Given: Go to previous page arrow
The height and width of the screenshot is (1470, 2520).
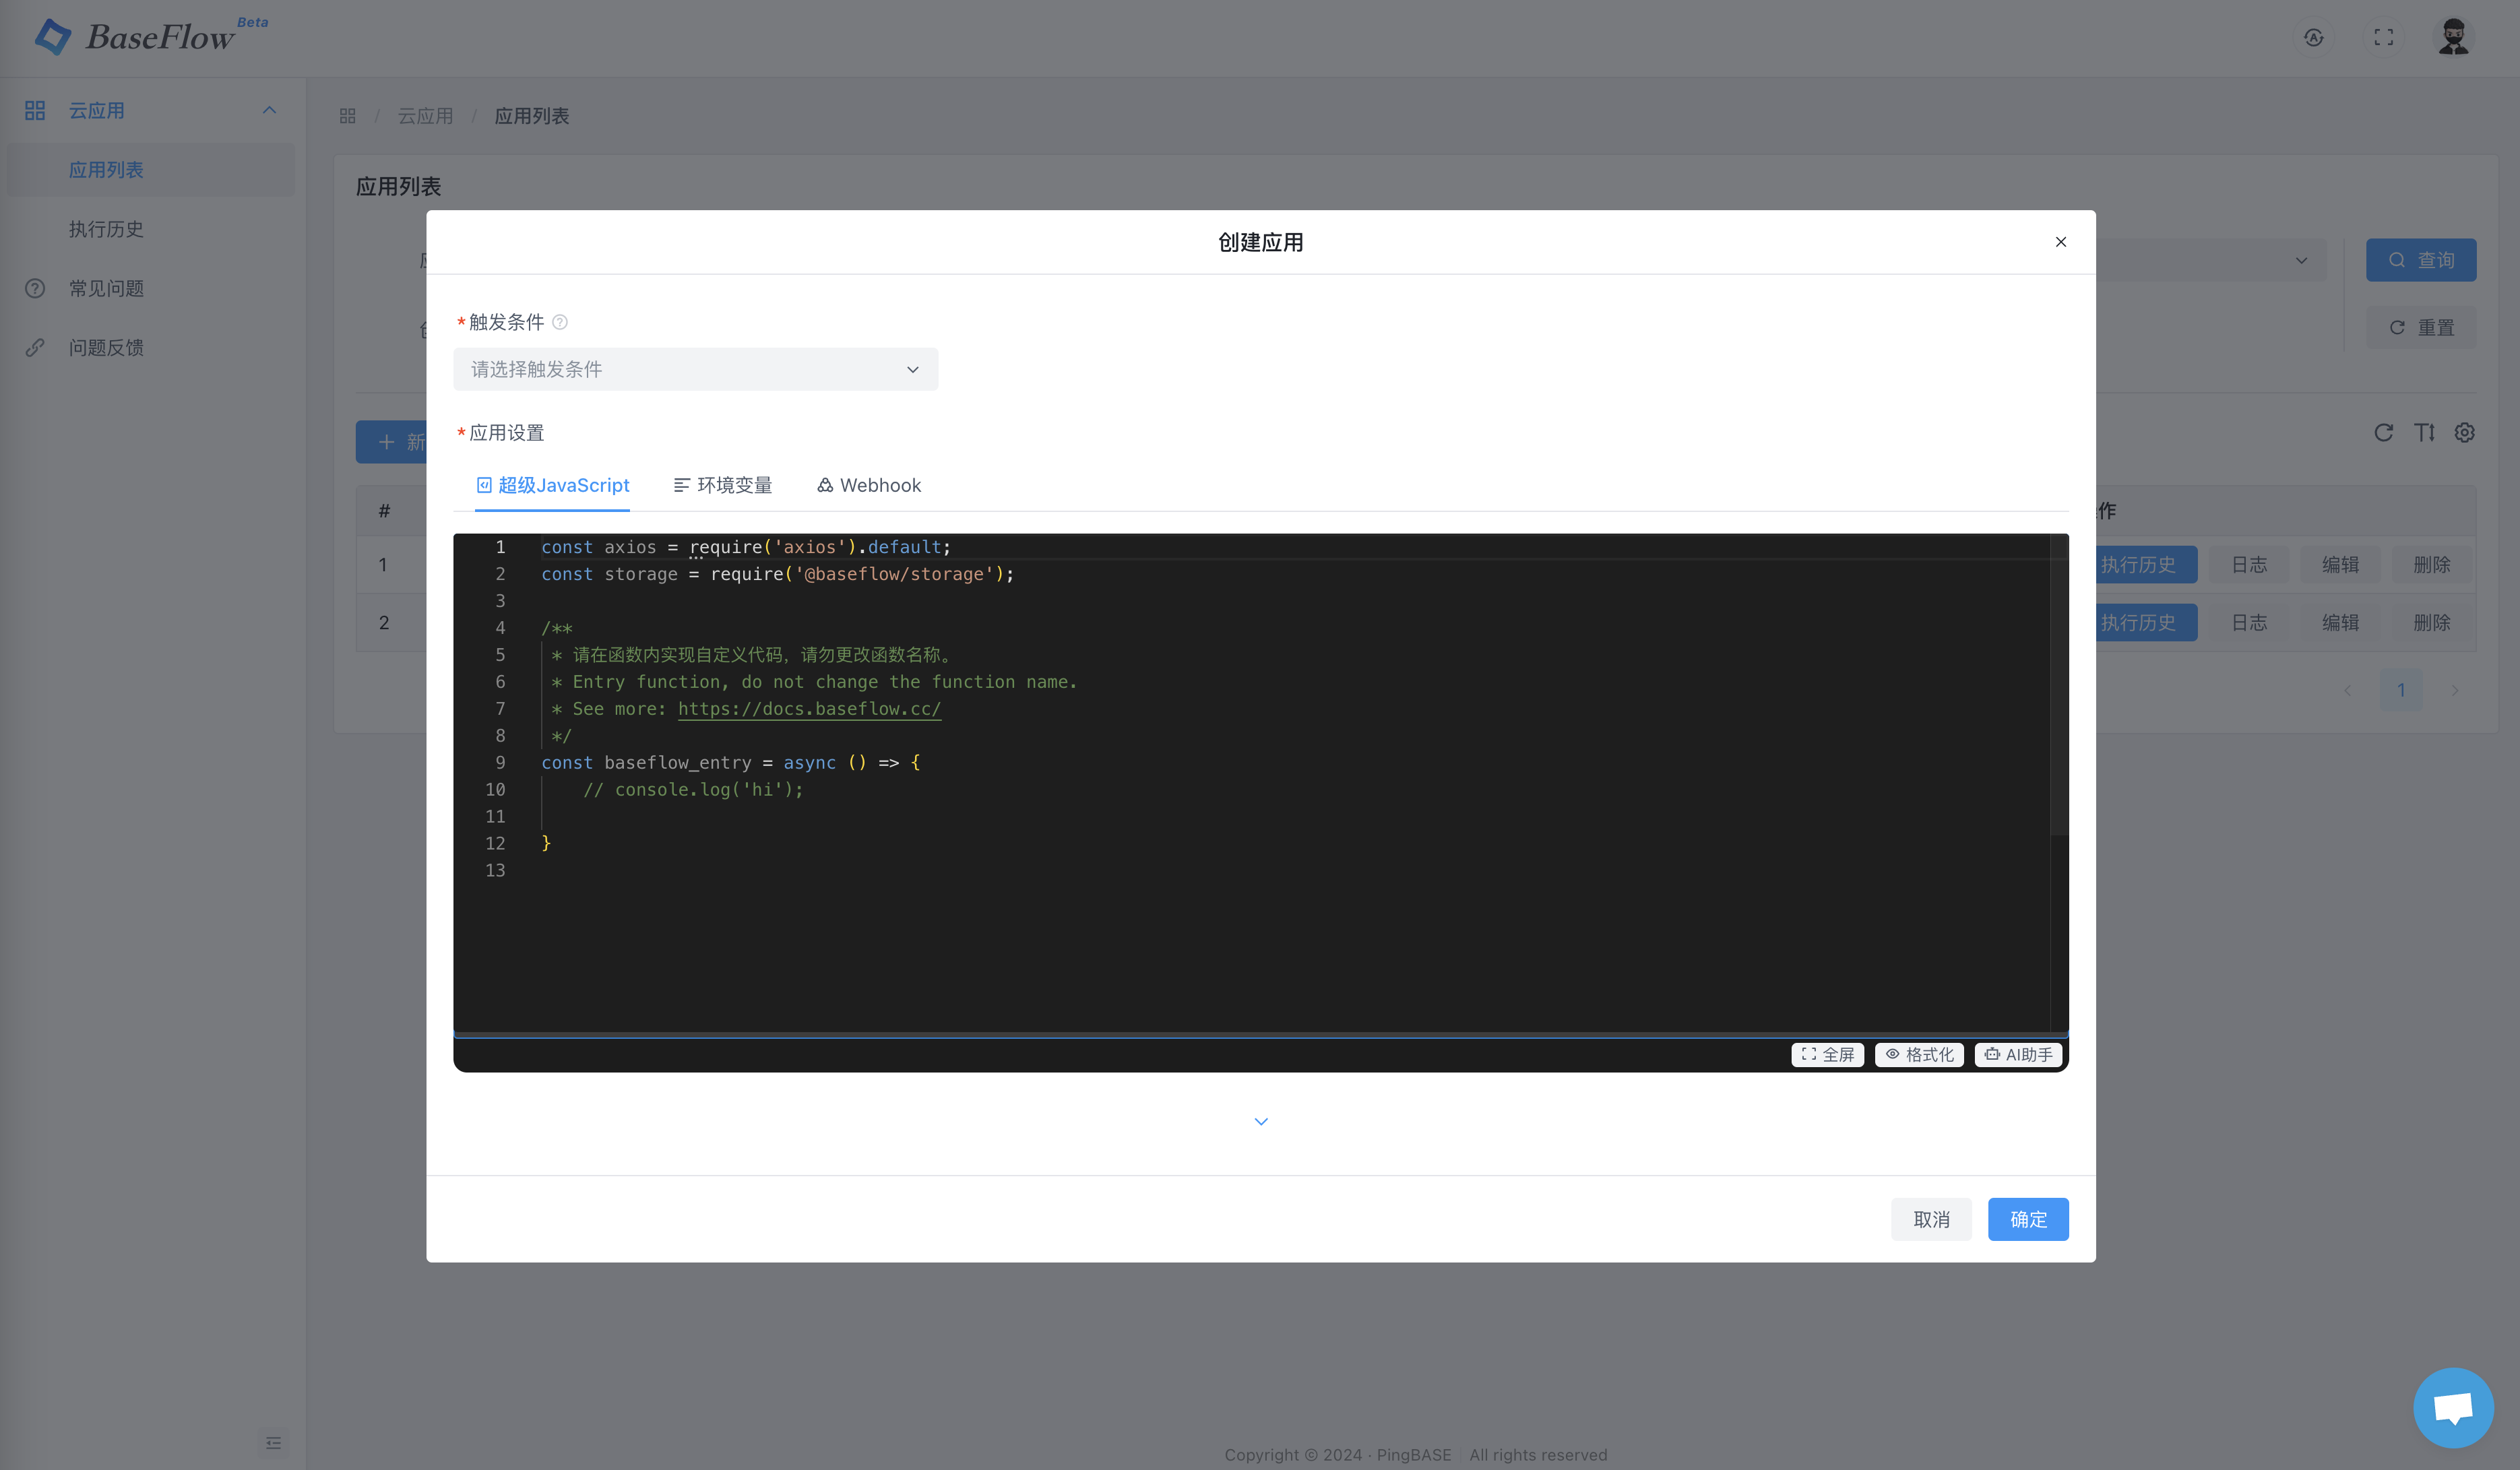Looking at the screenshot, I should click(x=2348, y=690).
